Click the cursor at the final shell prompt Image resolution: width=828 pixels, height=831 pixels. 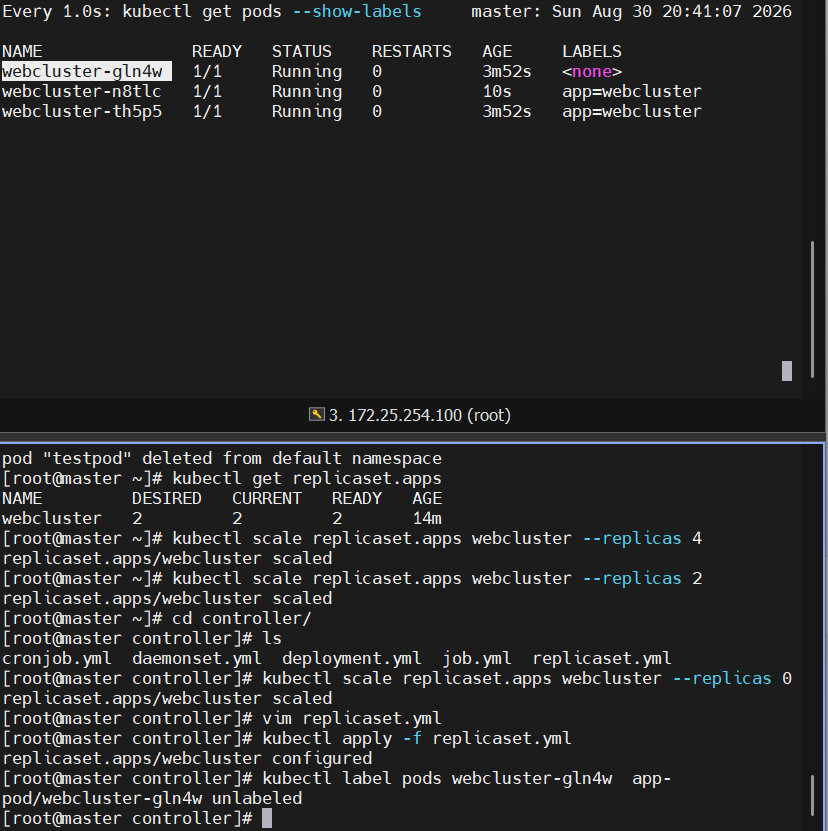click(x=267, y=818)
